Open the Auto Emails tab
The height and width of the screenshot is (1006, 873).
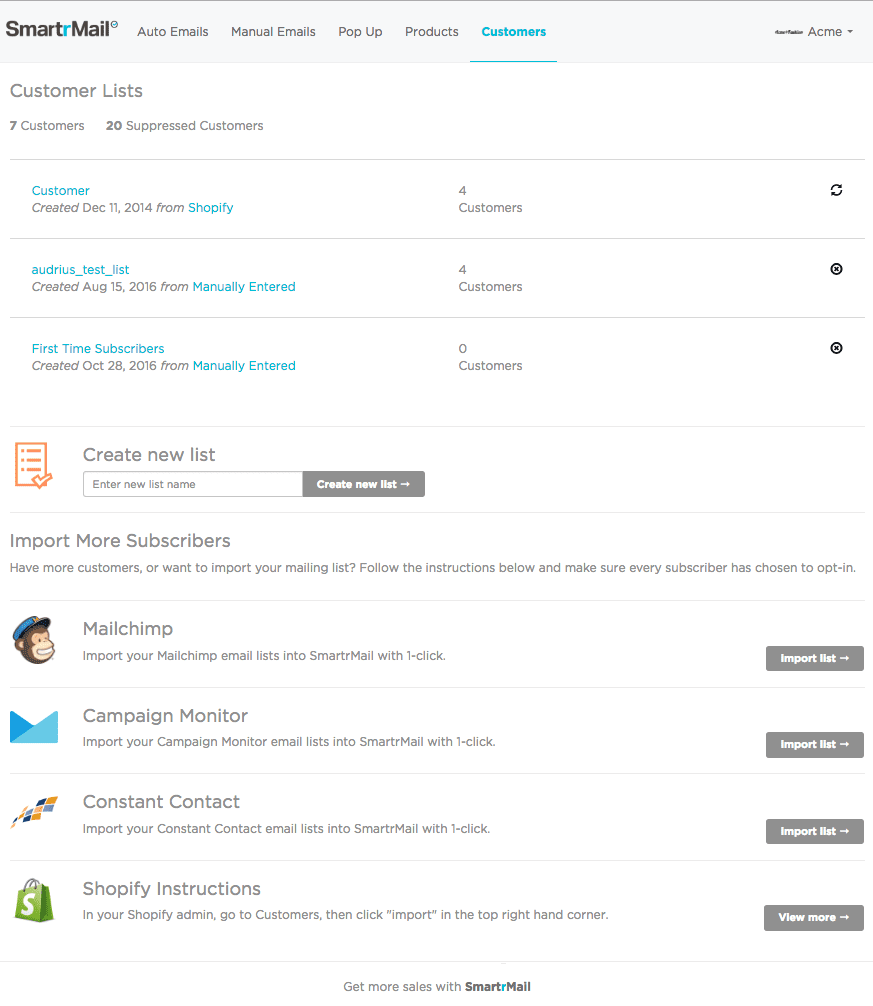(173, 32)
